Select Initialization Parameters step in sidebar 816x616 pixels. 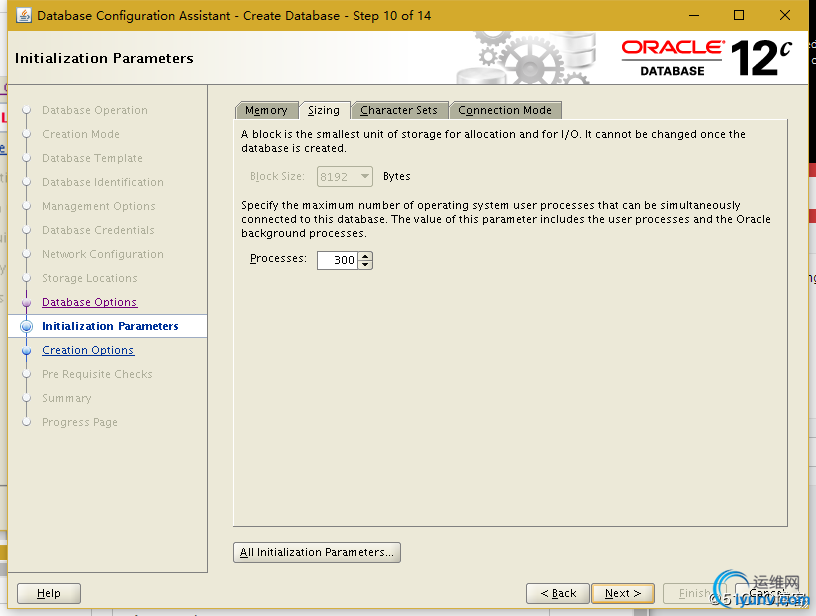pyautogui.click(x=110, y=326)
